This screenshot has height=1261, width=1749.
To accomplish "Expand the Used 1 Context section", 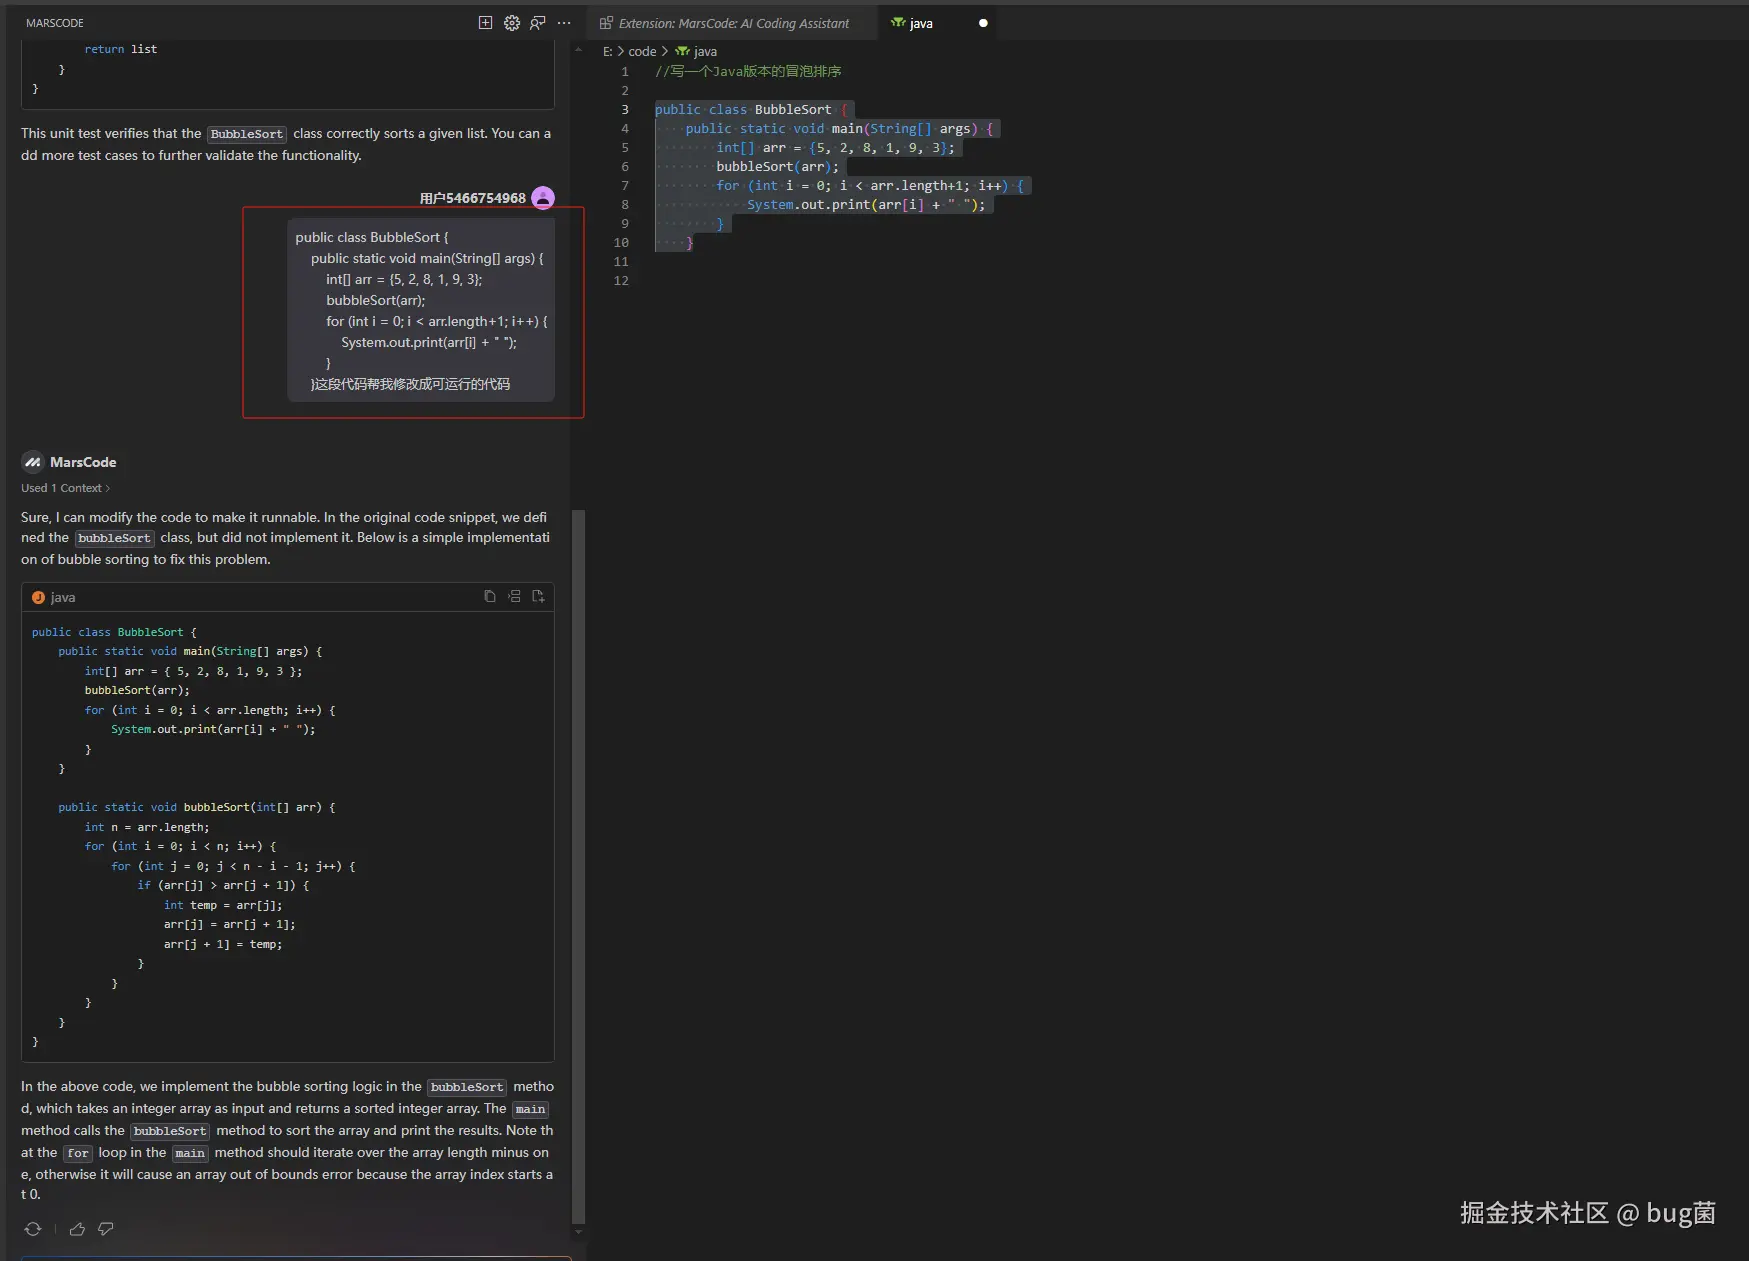I will click(x=65, y=488).
